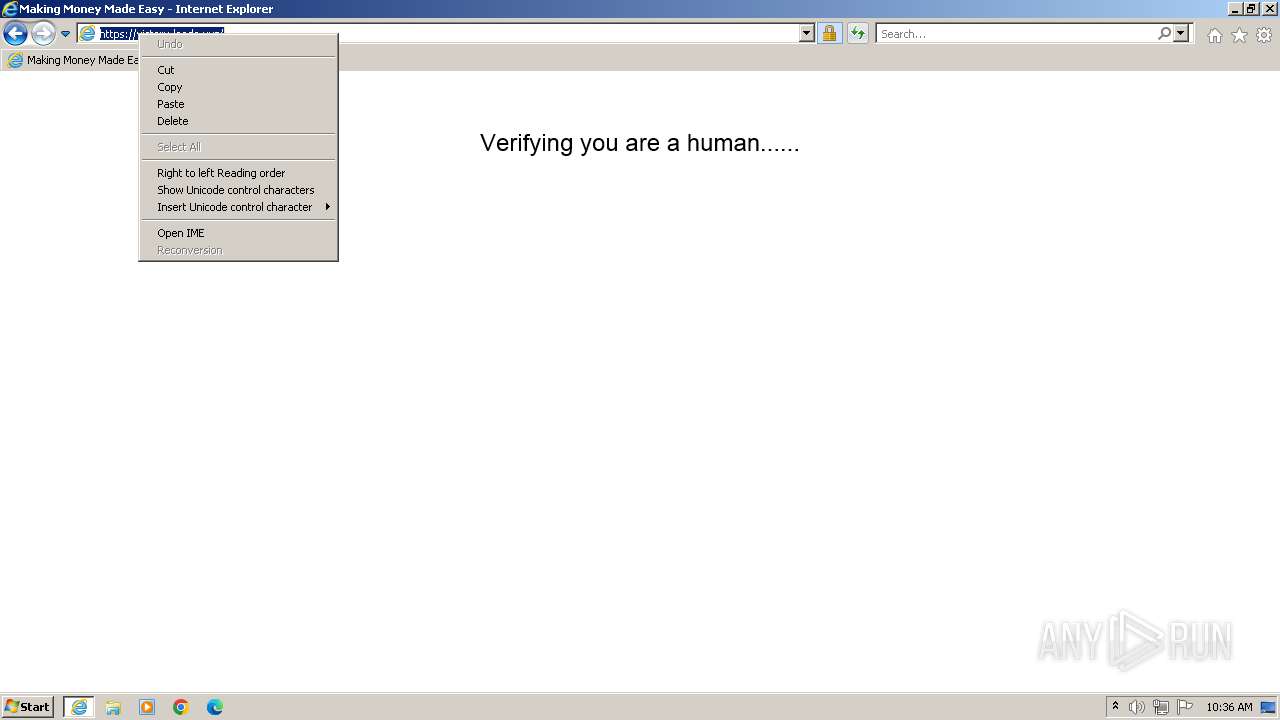The width and height of the screenshot is (1280, 720).
Task: Open the Windows Start button
Action: pos(28,707)
